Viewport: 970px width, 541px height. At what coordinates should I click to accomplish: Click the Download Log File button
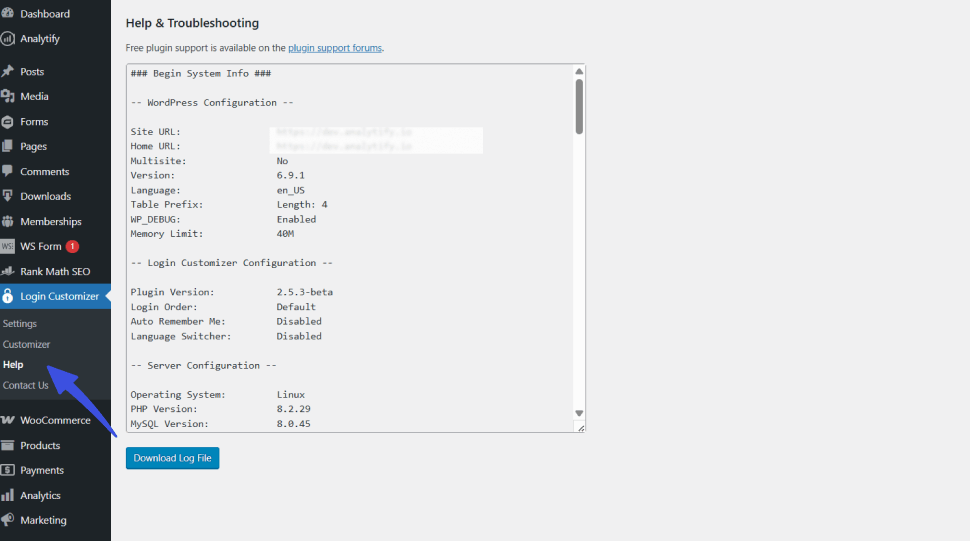173,458
